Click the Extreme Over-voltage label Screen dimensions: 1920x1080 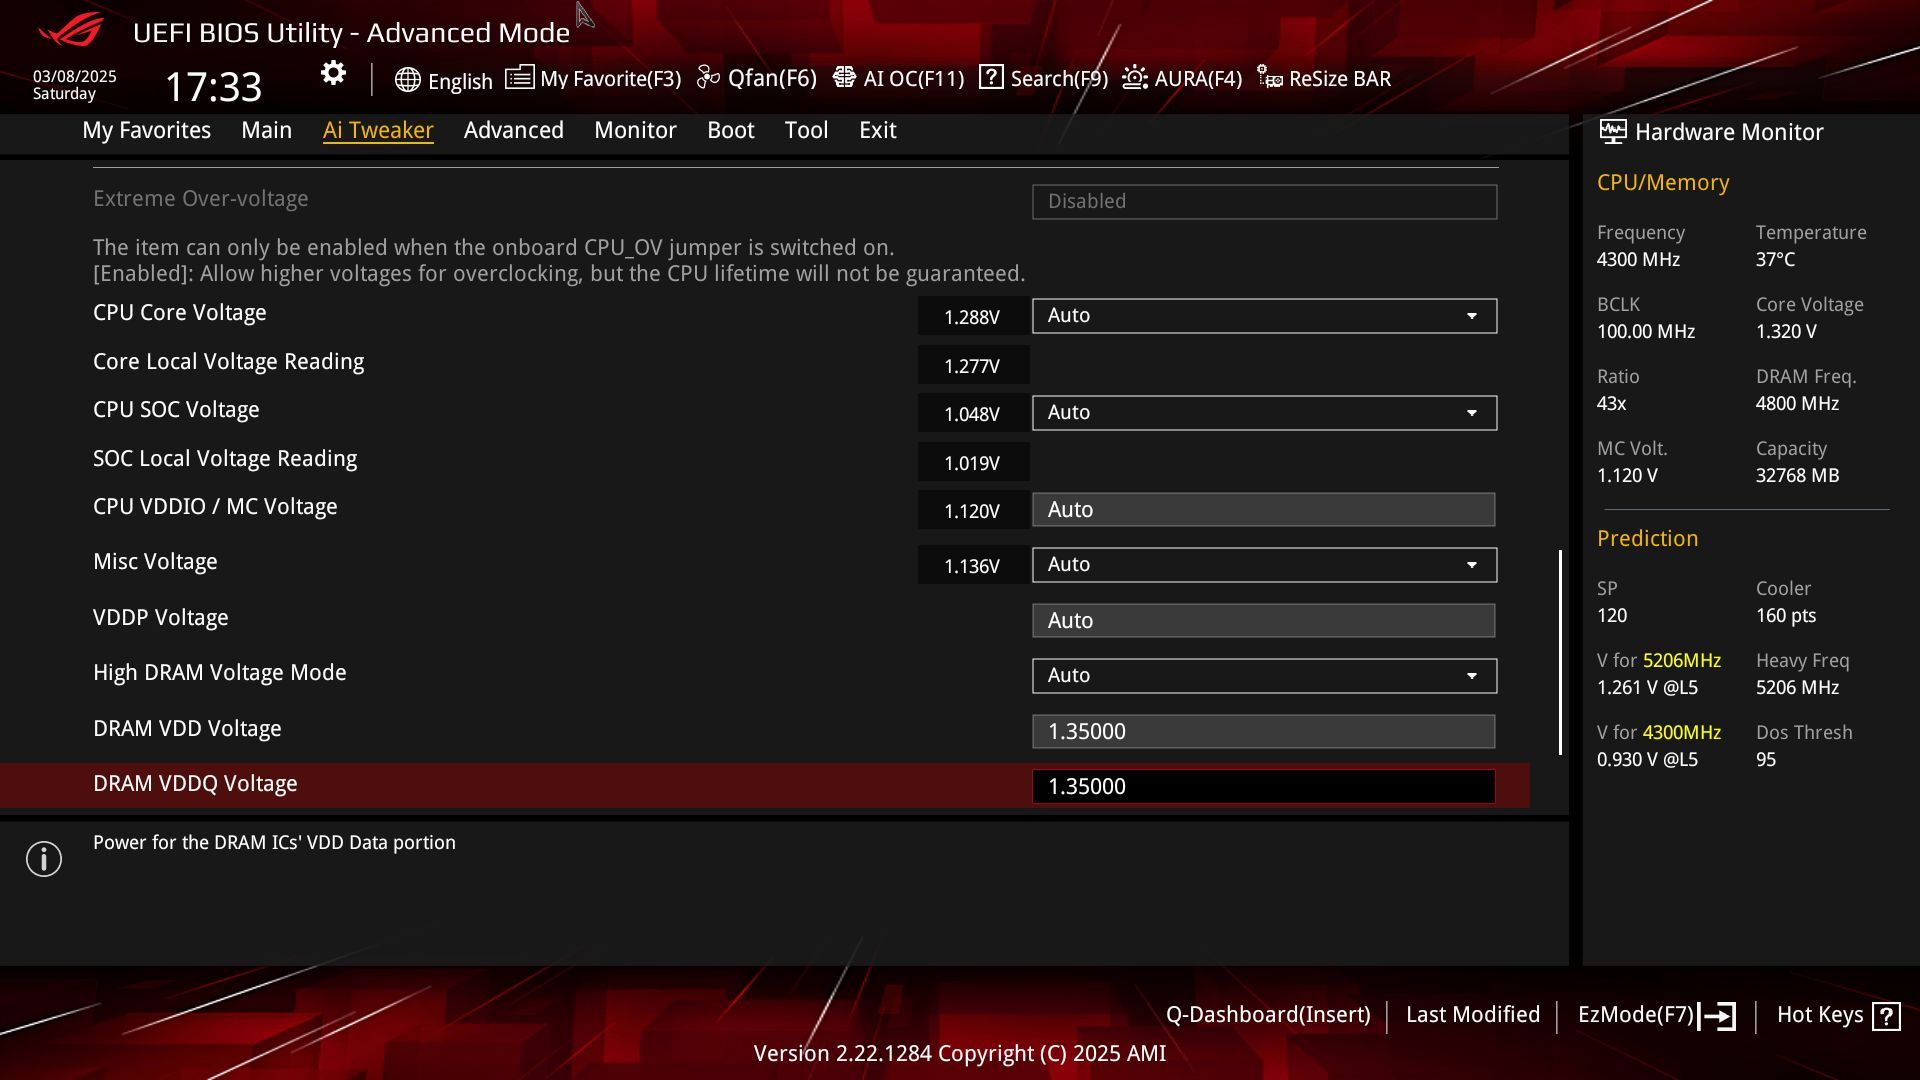tap(201, 199)
